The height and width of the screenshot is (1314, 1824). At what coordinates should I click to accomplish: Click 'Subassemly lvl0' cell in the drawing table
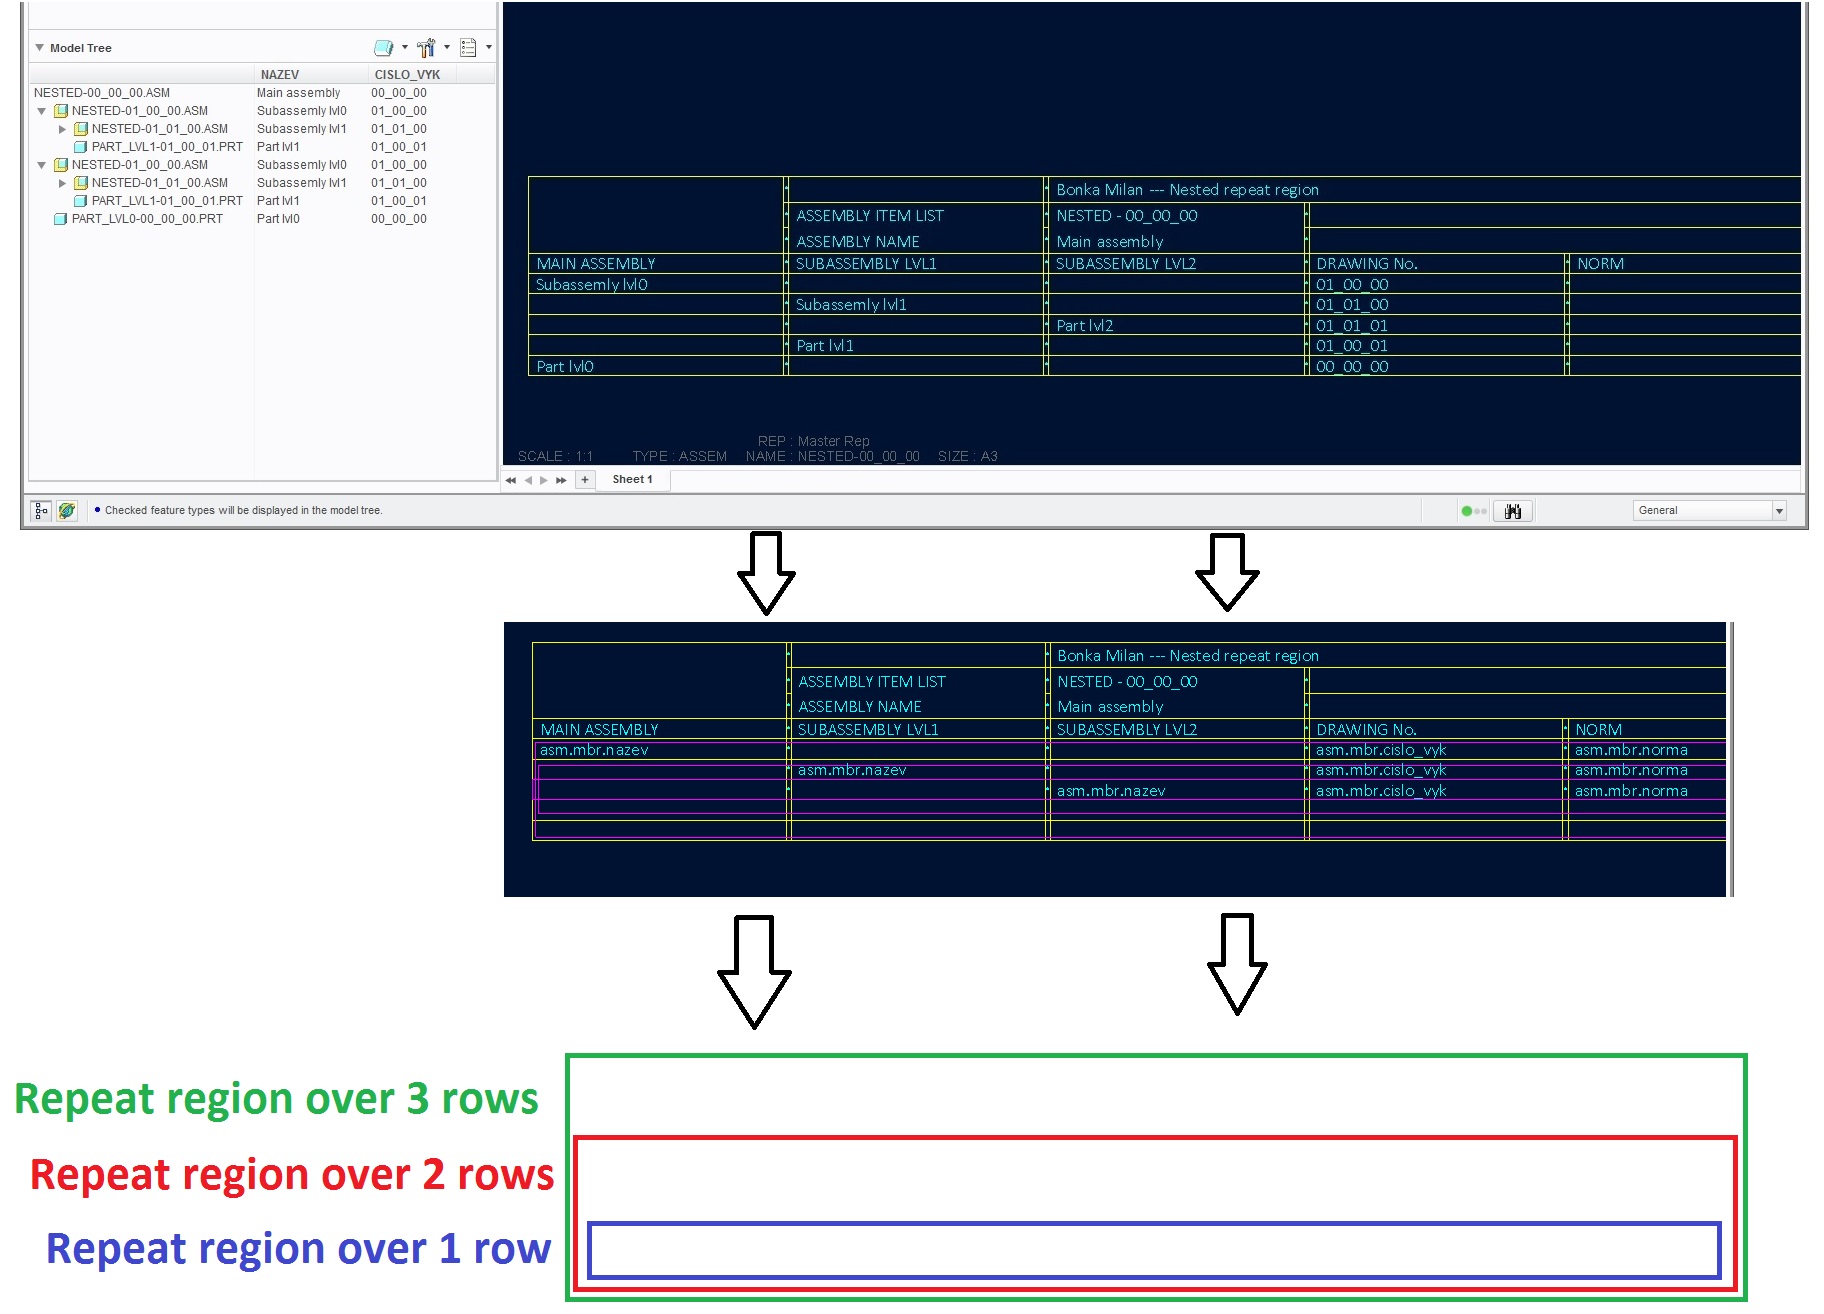[x=592, y=285]
